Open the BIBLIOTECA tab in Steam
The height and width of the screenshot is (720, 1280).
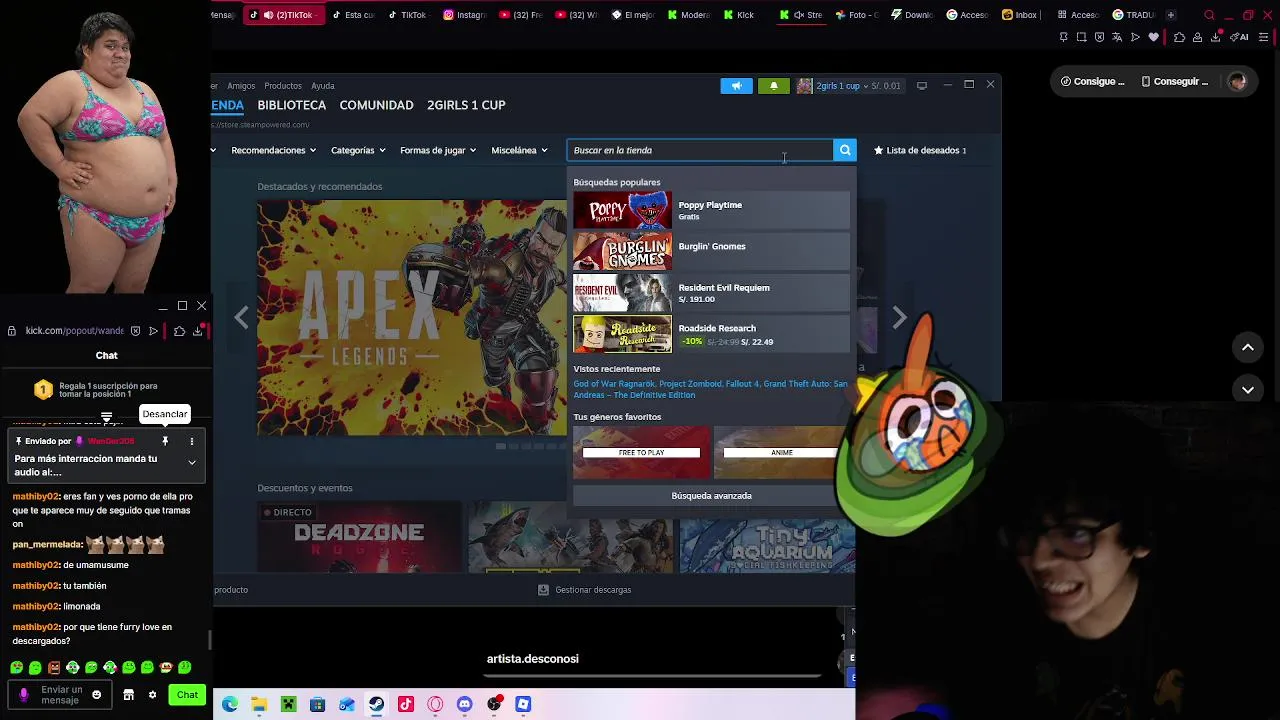[291, 105]
